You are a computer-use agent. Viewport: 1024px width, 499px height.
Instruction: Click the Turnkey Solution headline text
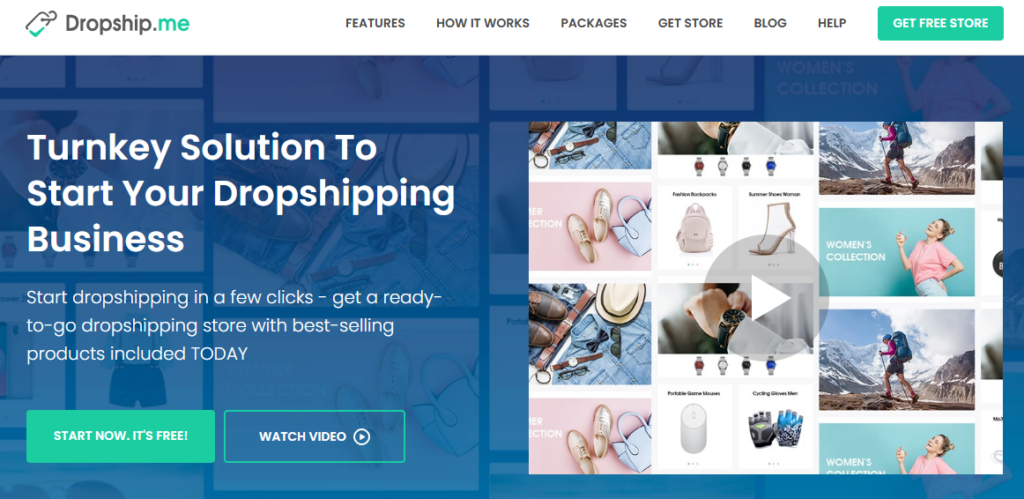[241, 193]
